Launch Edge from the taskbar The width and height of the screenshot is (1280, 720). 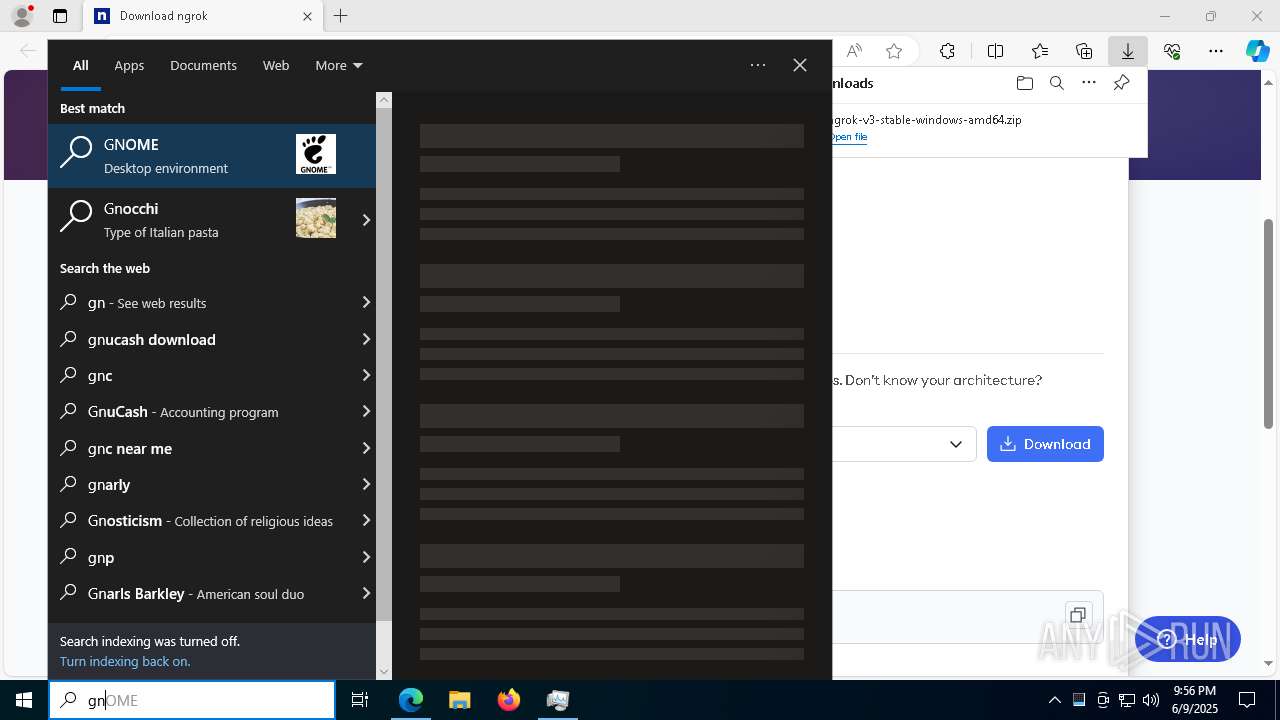411,700
